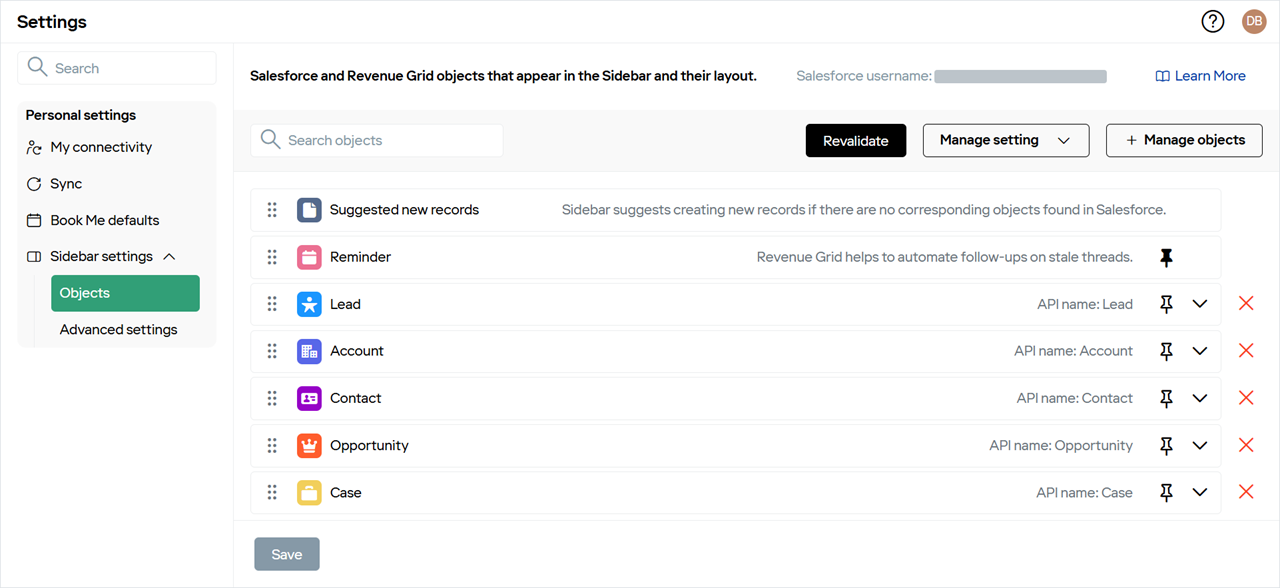Image resolution: width=1280 pixels, height=588 pixels.
Task: Toggle the pin for Reminder
Action: pos(1166,257)
